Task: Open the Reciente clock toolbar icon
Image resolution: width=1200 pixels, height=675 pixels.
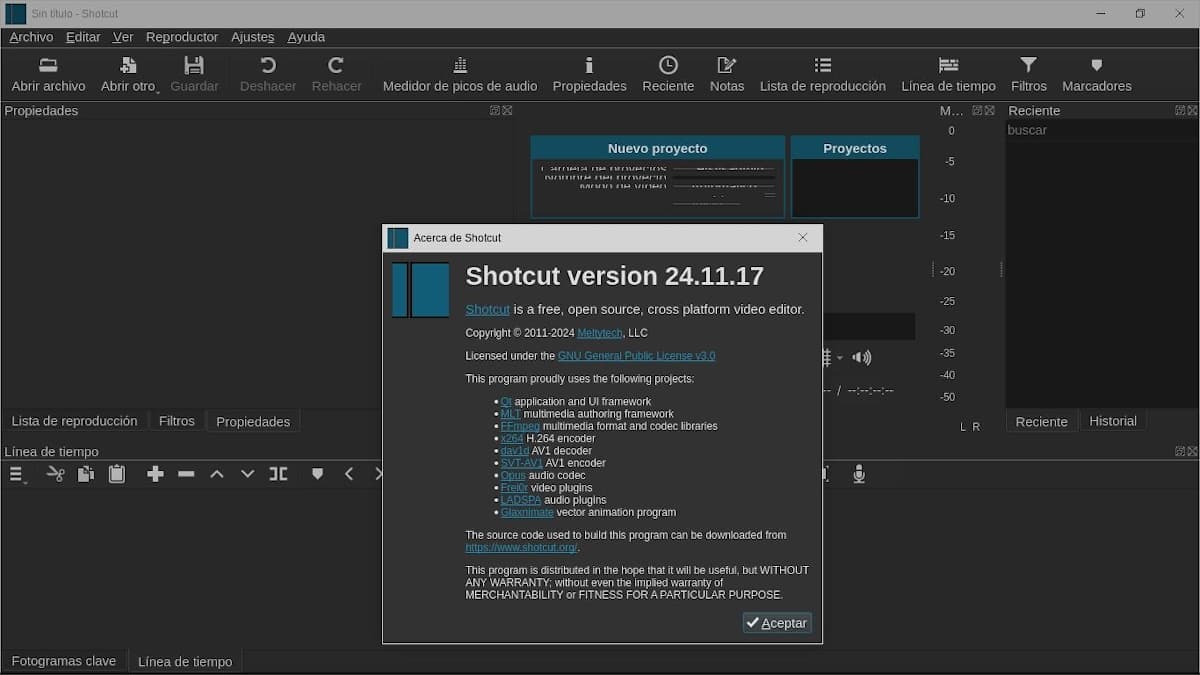Action: [668, 66]
